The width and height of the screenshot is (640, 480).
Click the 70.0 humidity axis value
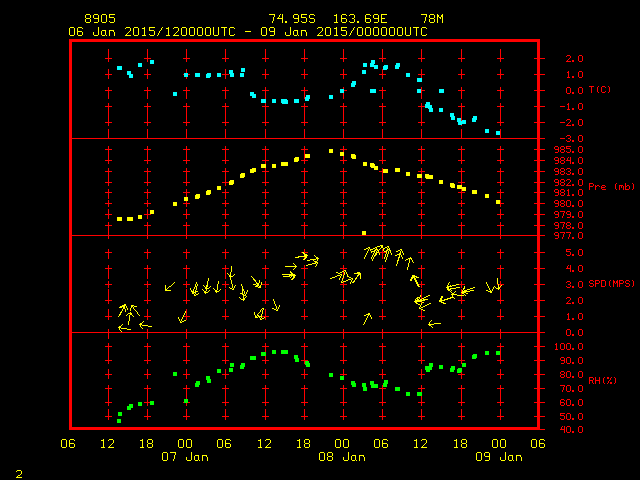(x=571, y=389)
